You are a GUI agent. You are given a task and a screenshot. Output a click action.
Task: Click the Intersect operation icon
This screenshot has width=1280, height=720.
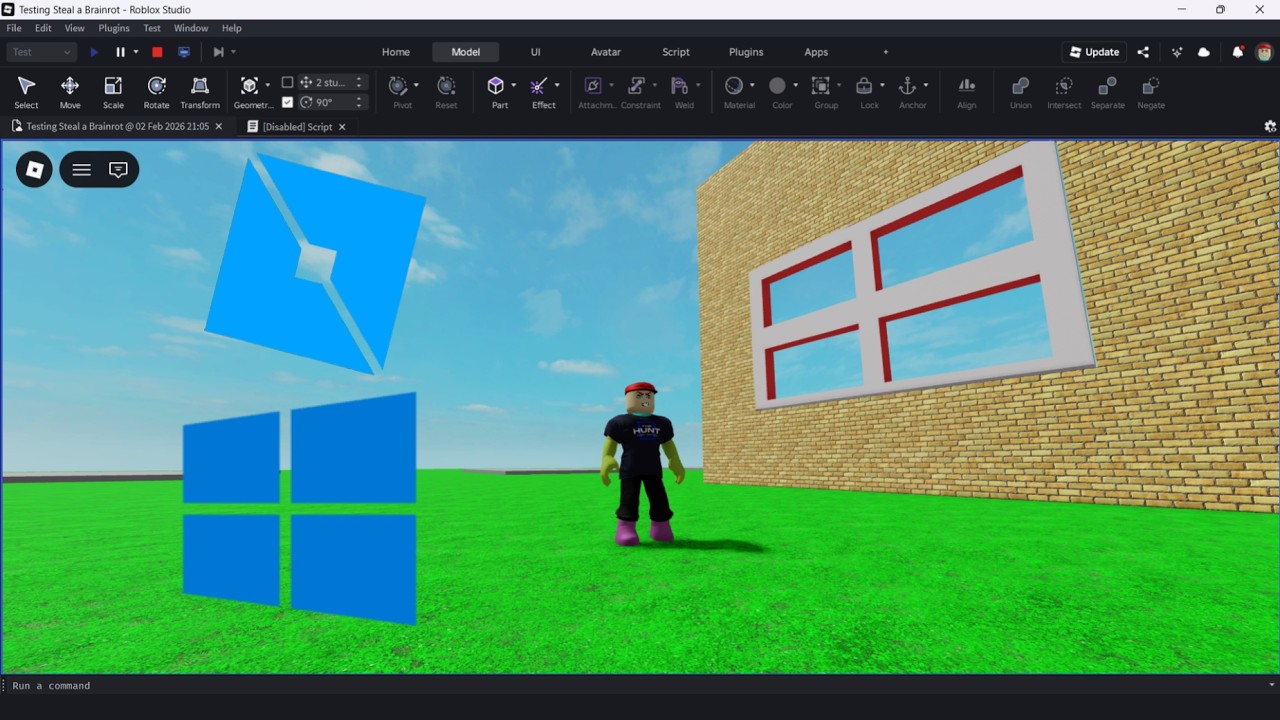coord(1064,86)
